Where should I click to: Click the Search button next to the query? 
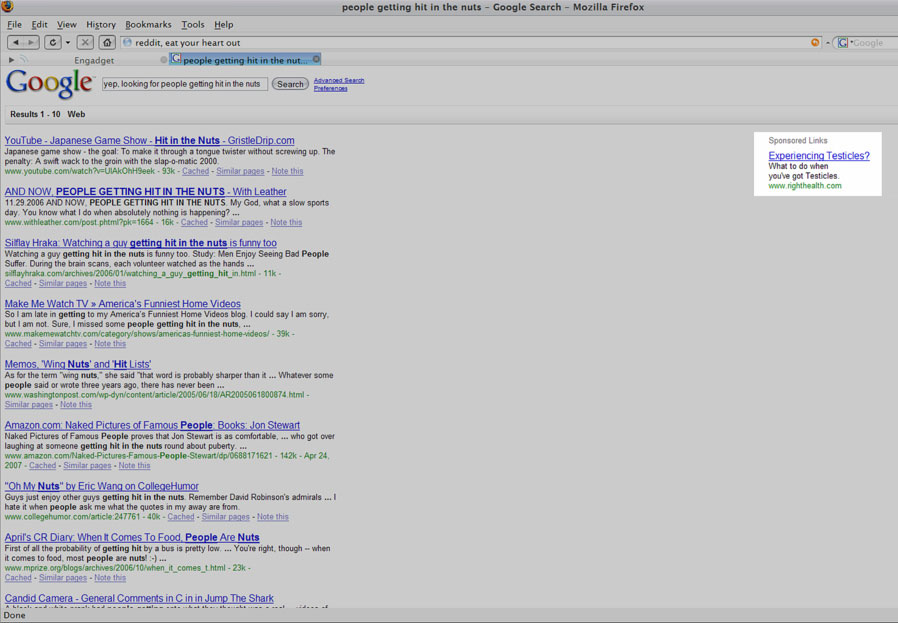pos(290,84)
